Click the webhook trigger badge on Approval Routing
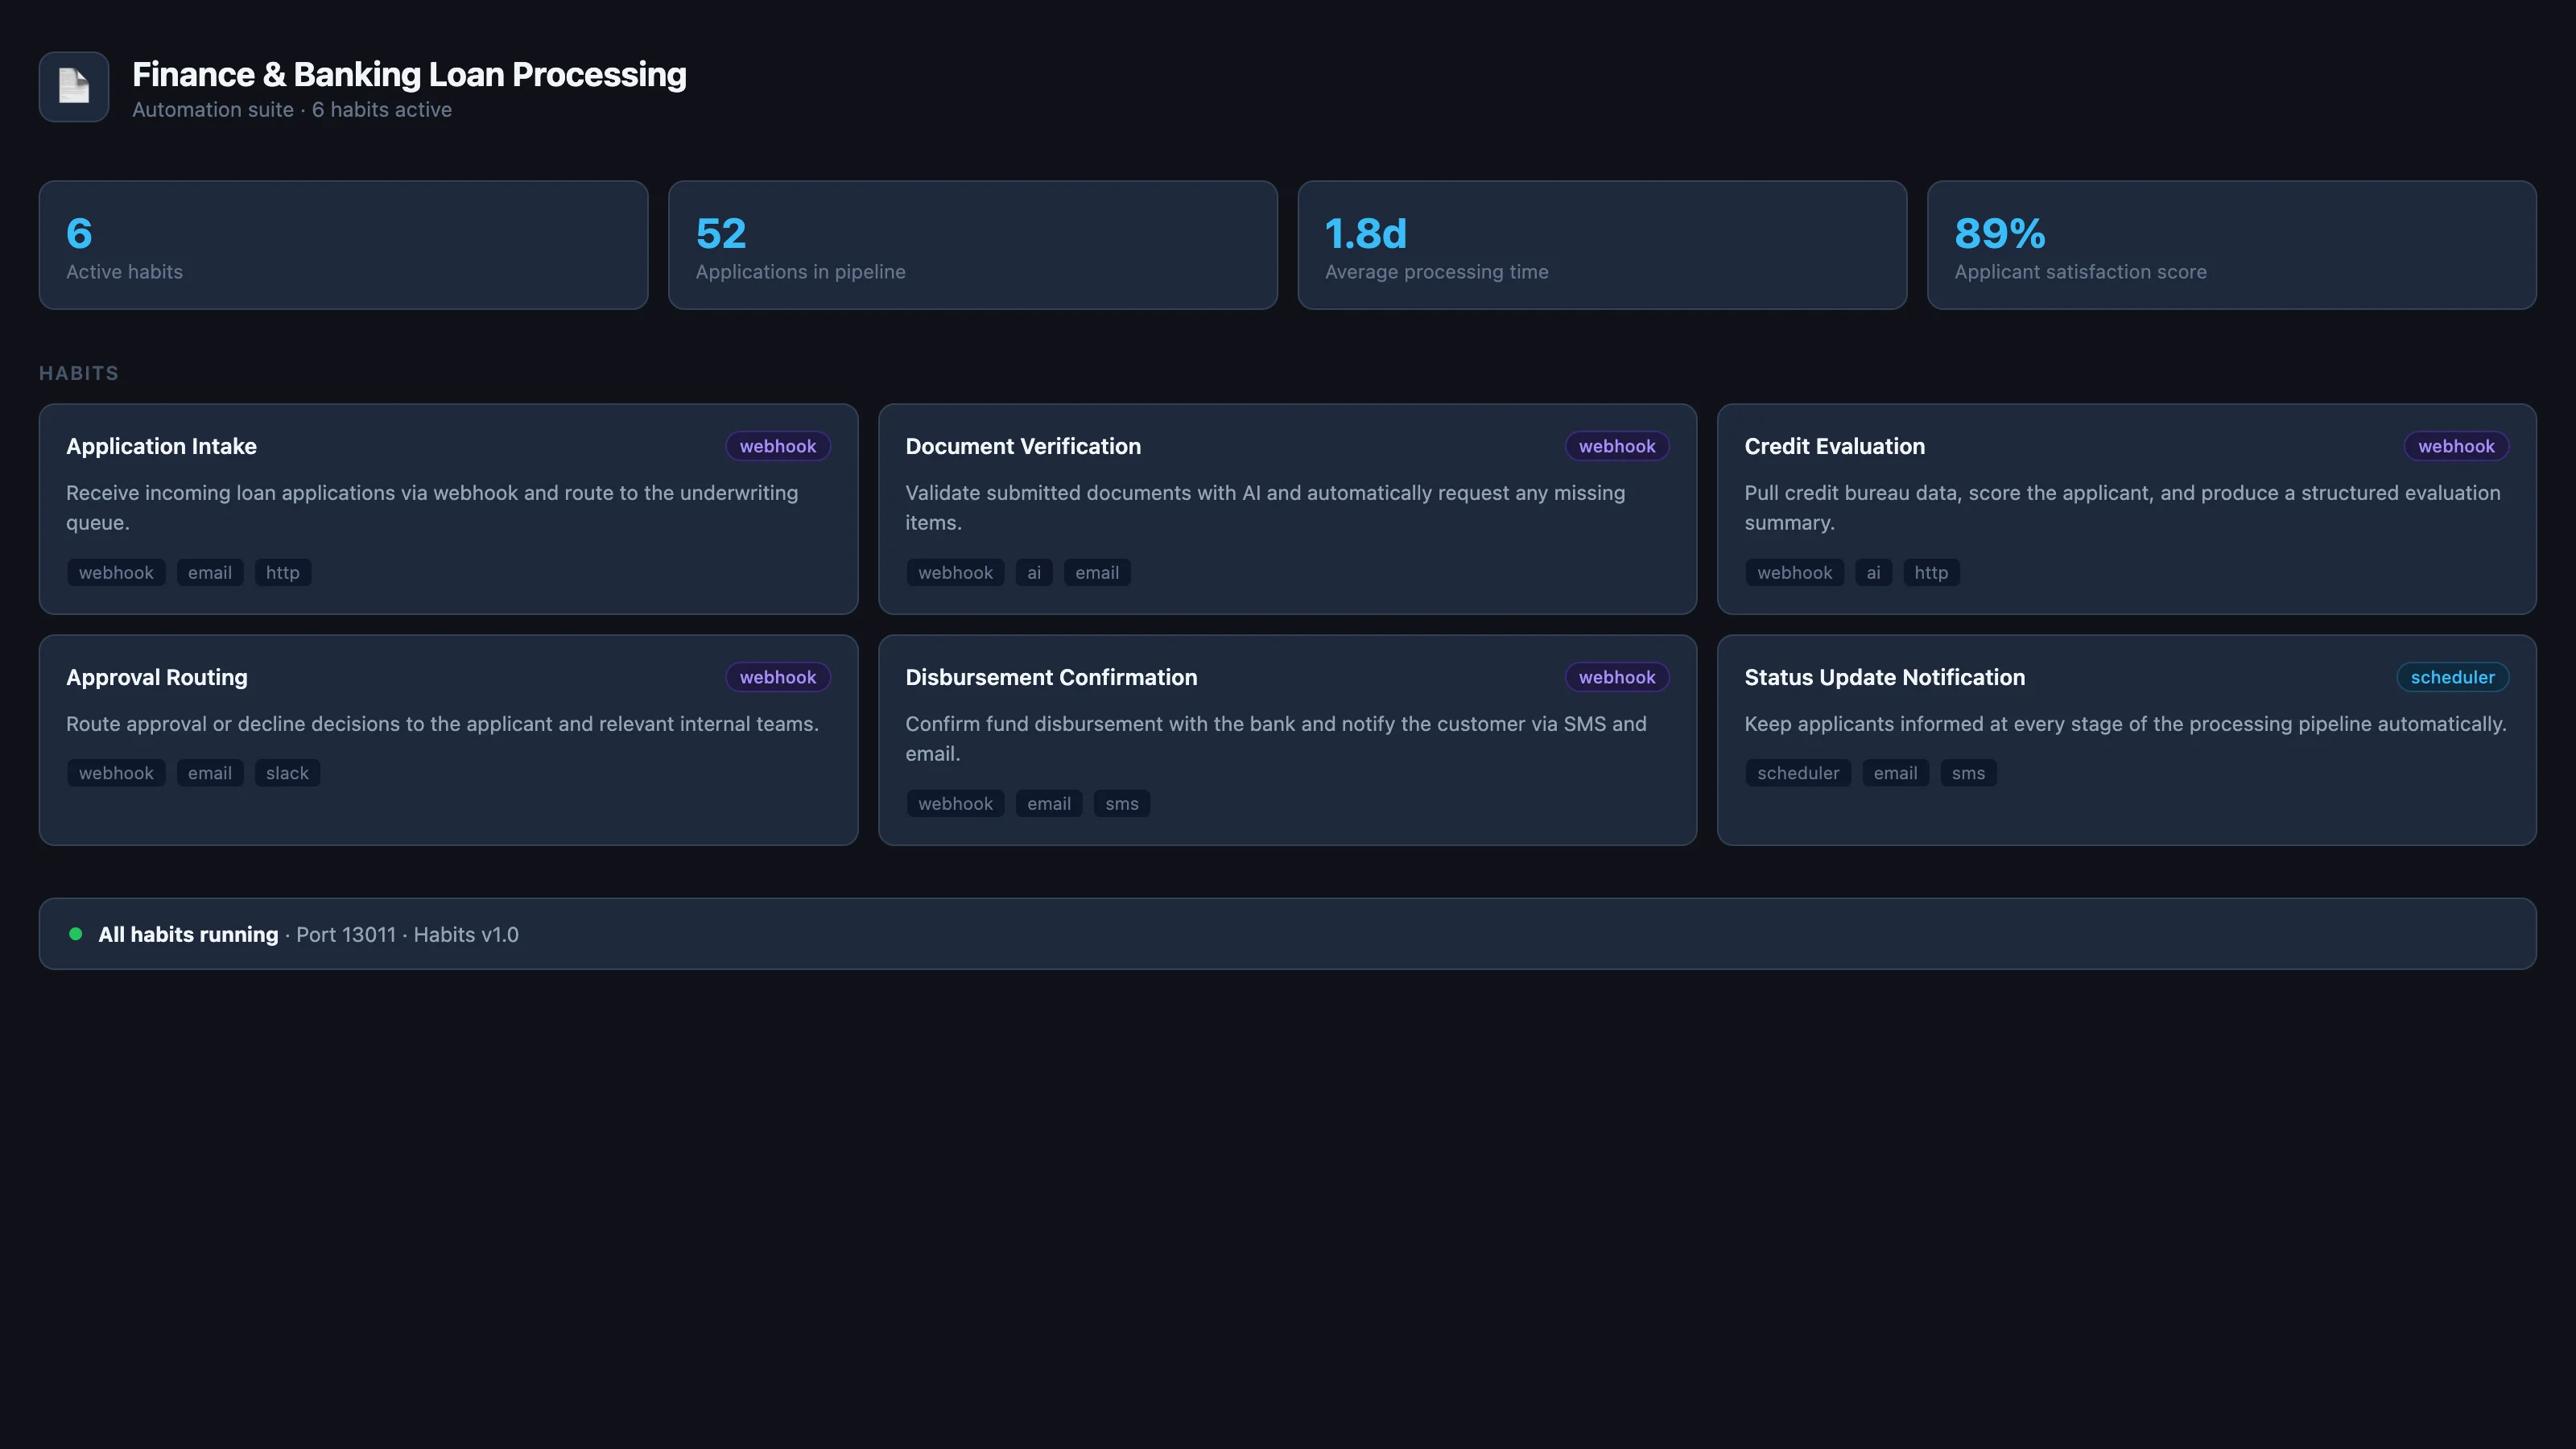This screenshot has width=2576, height=1449. click(778, 677)
